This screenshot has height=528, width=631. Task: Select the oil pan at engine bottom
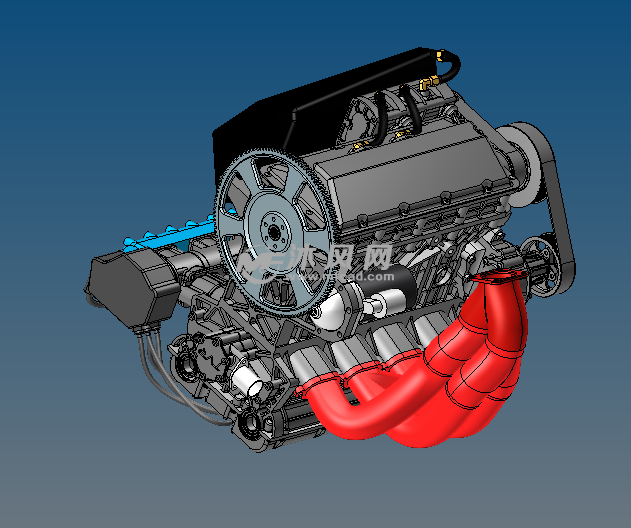[x=290, y=420]
